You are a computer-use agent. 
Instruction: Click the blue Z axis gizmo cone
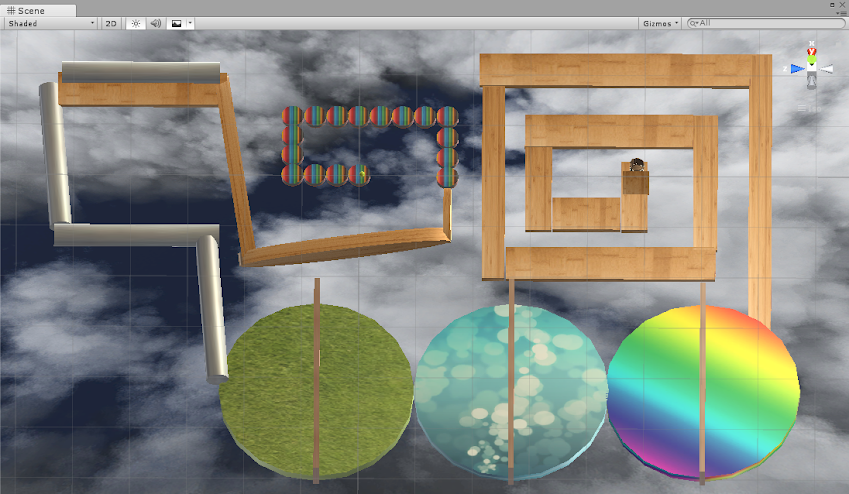[798, 69]
